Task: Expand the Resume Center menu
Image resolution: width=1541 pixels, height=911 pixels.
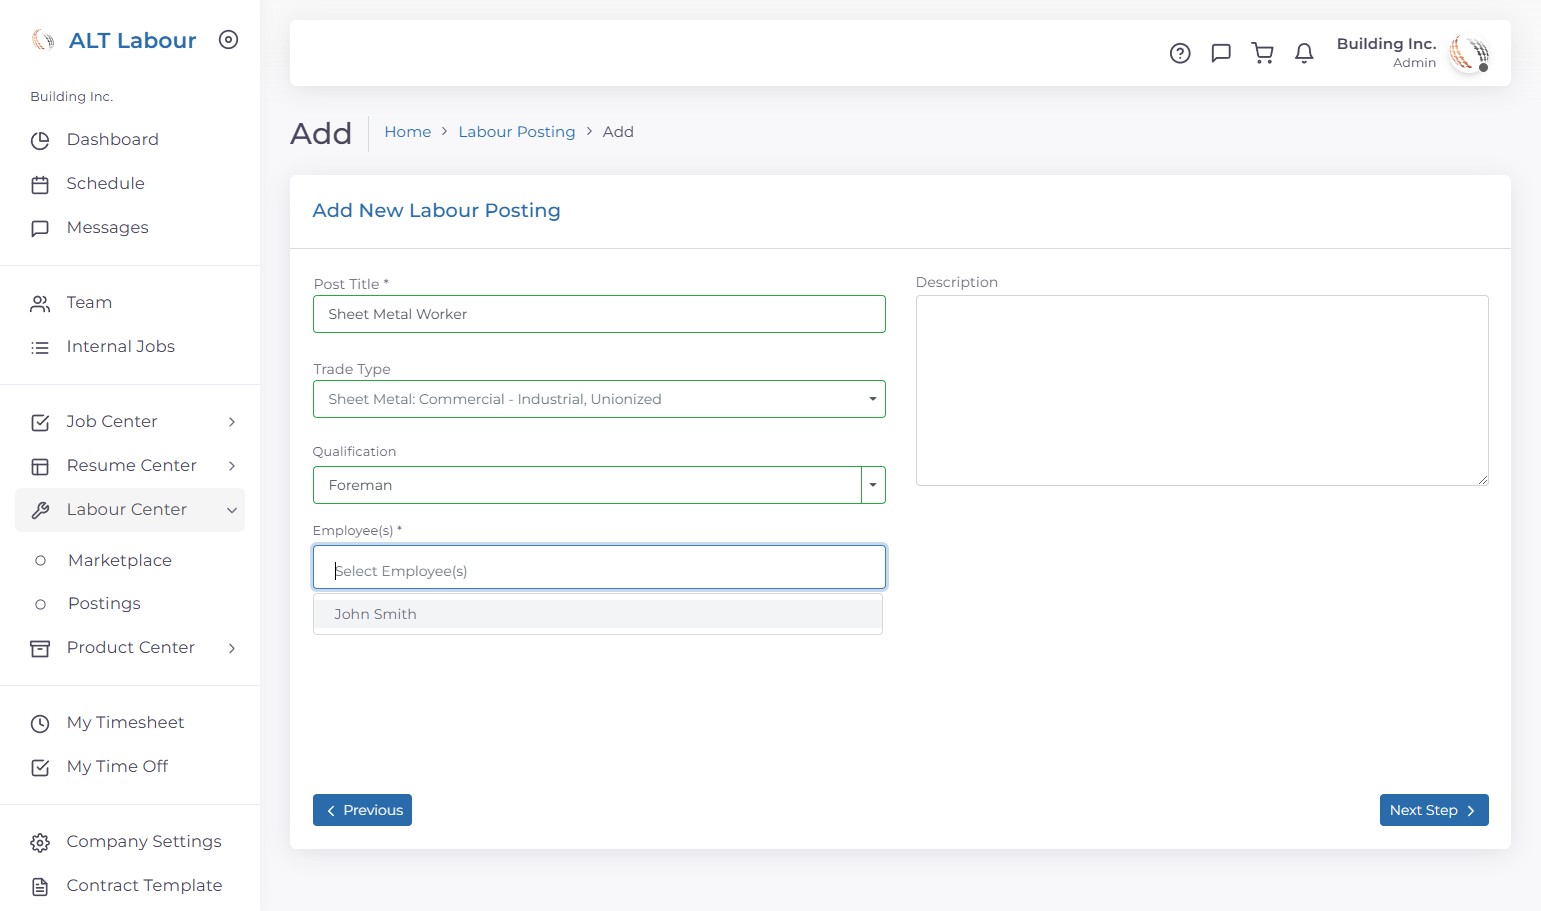Action: click(x=130, y=466)
